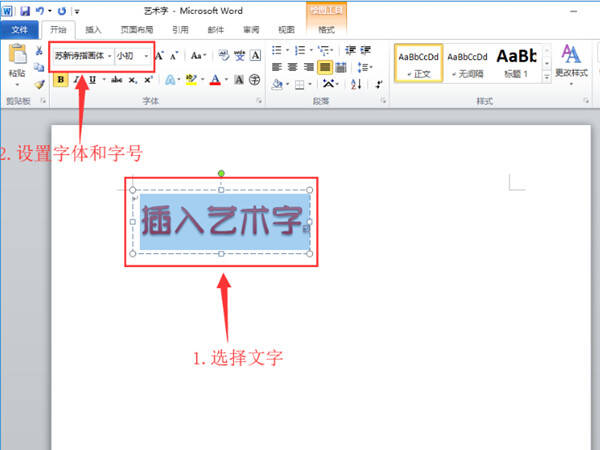600x450 pixels.
Task: Open numbering list dropdown
Action: coord(310,50)
